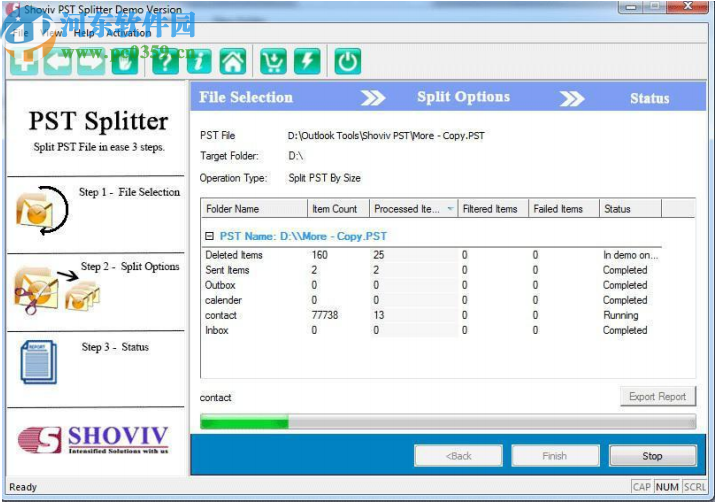The image size is (716, 503).
Task: Click the green plus Add File toolbar icon
Action: [x=24, y=61]
